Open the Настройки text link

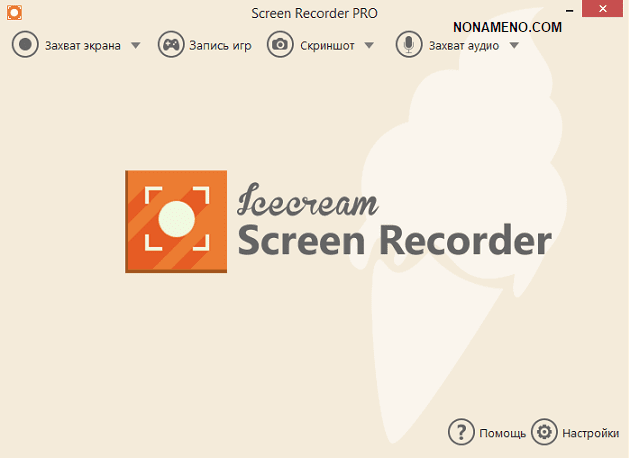click(590, 433)
